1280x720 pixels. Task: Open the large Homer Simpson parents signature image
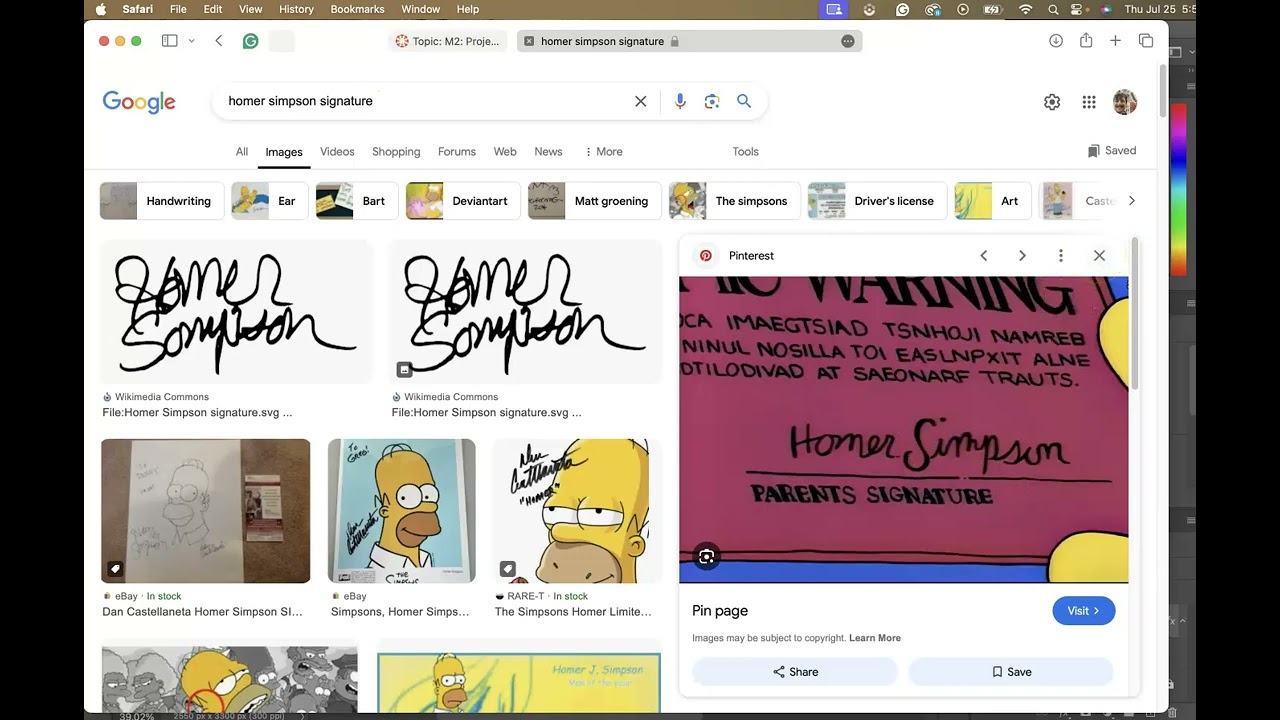904,430
